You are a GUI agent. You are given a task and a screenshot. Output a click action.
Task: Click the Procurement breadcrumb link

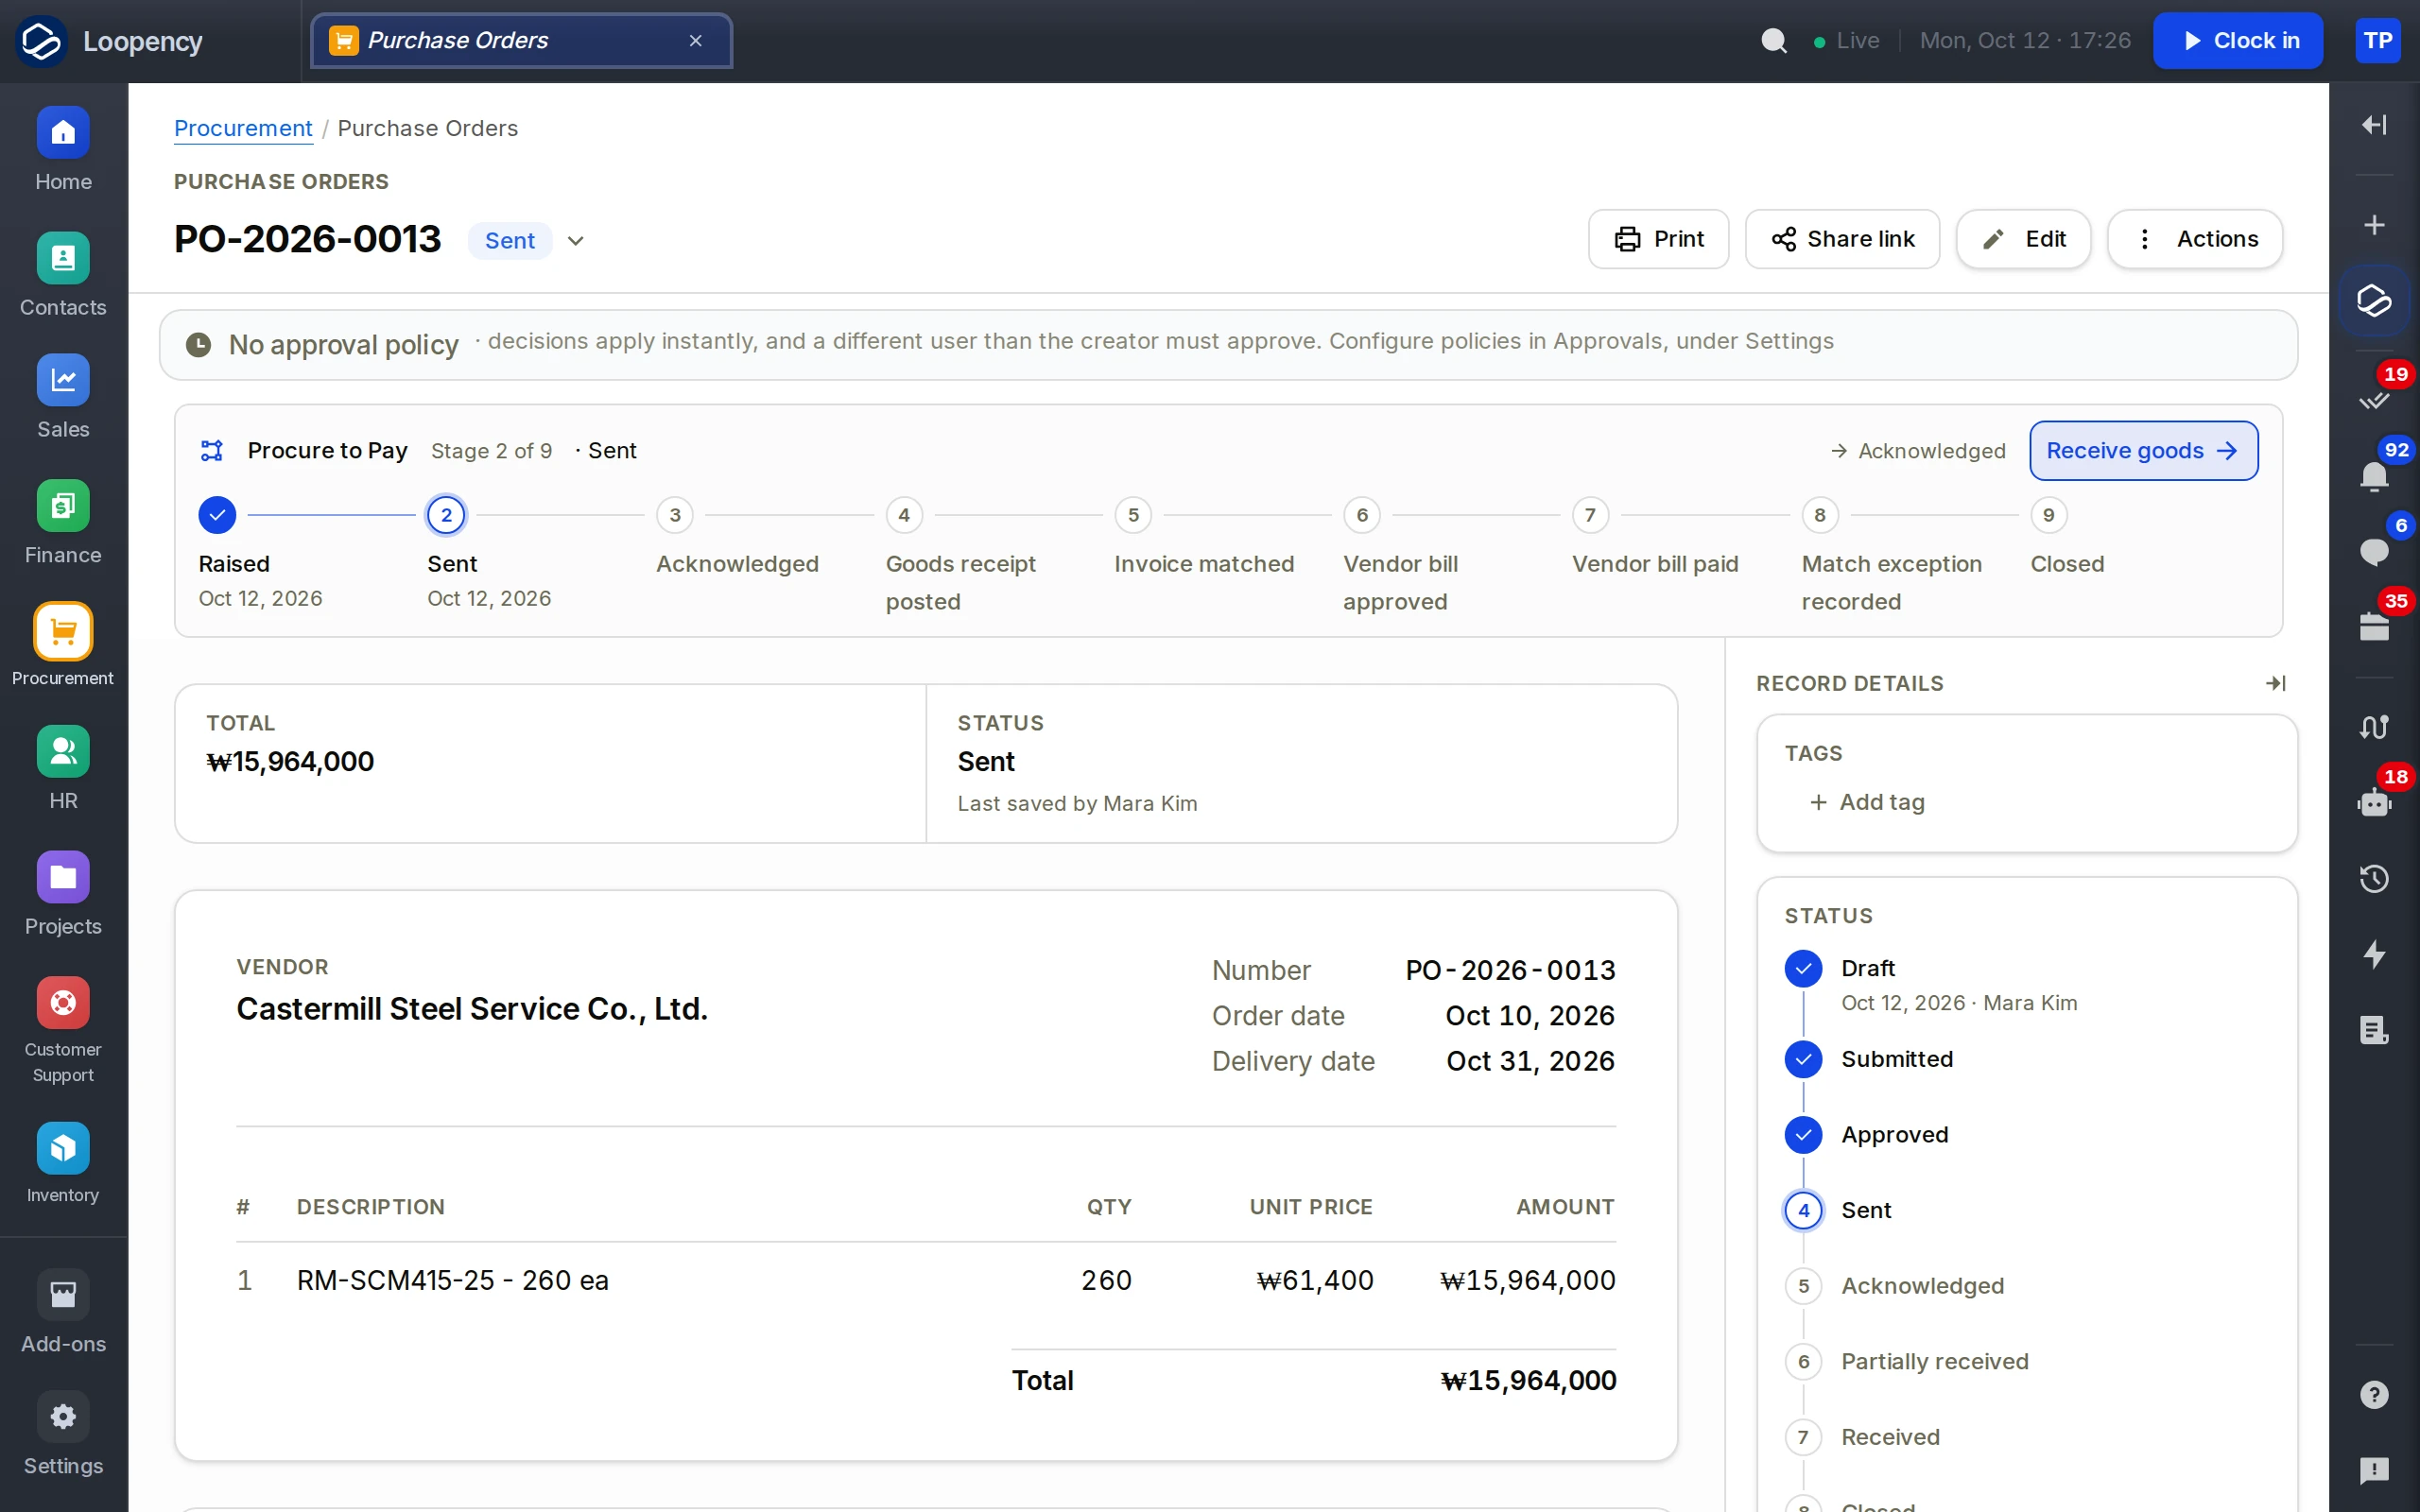(243, 128)
